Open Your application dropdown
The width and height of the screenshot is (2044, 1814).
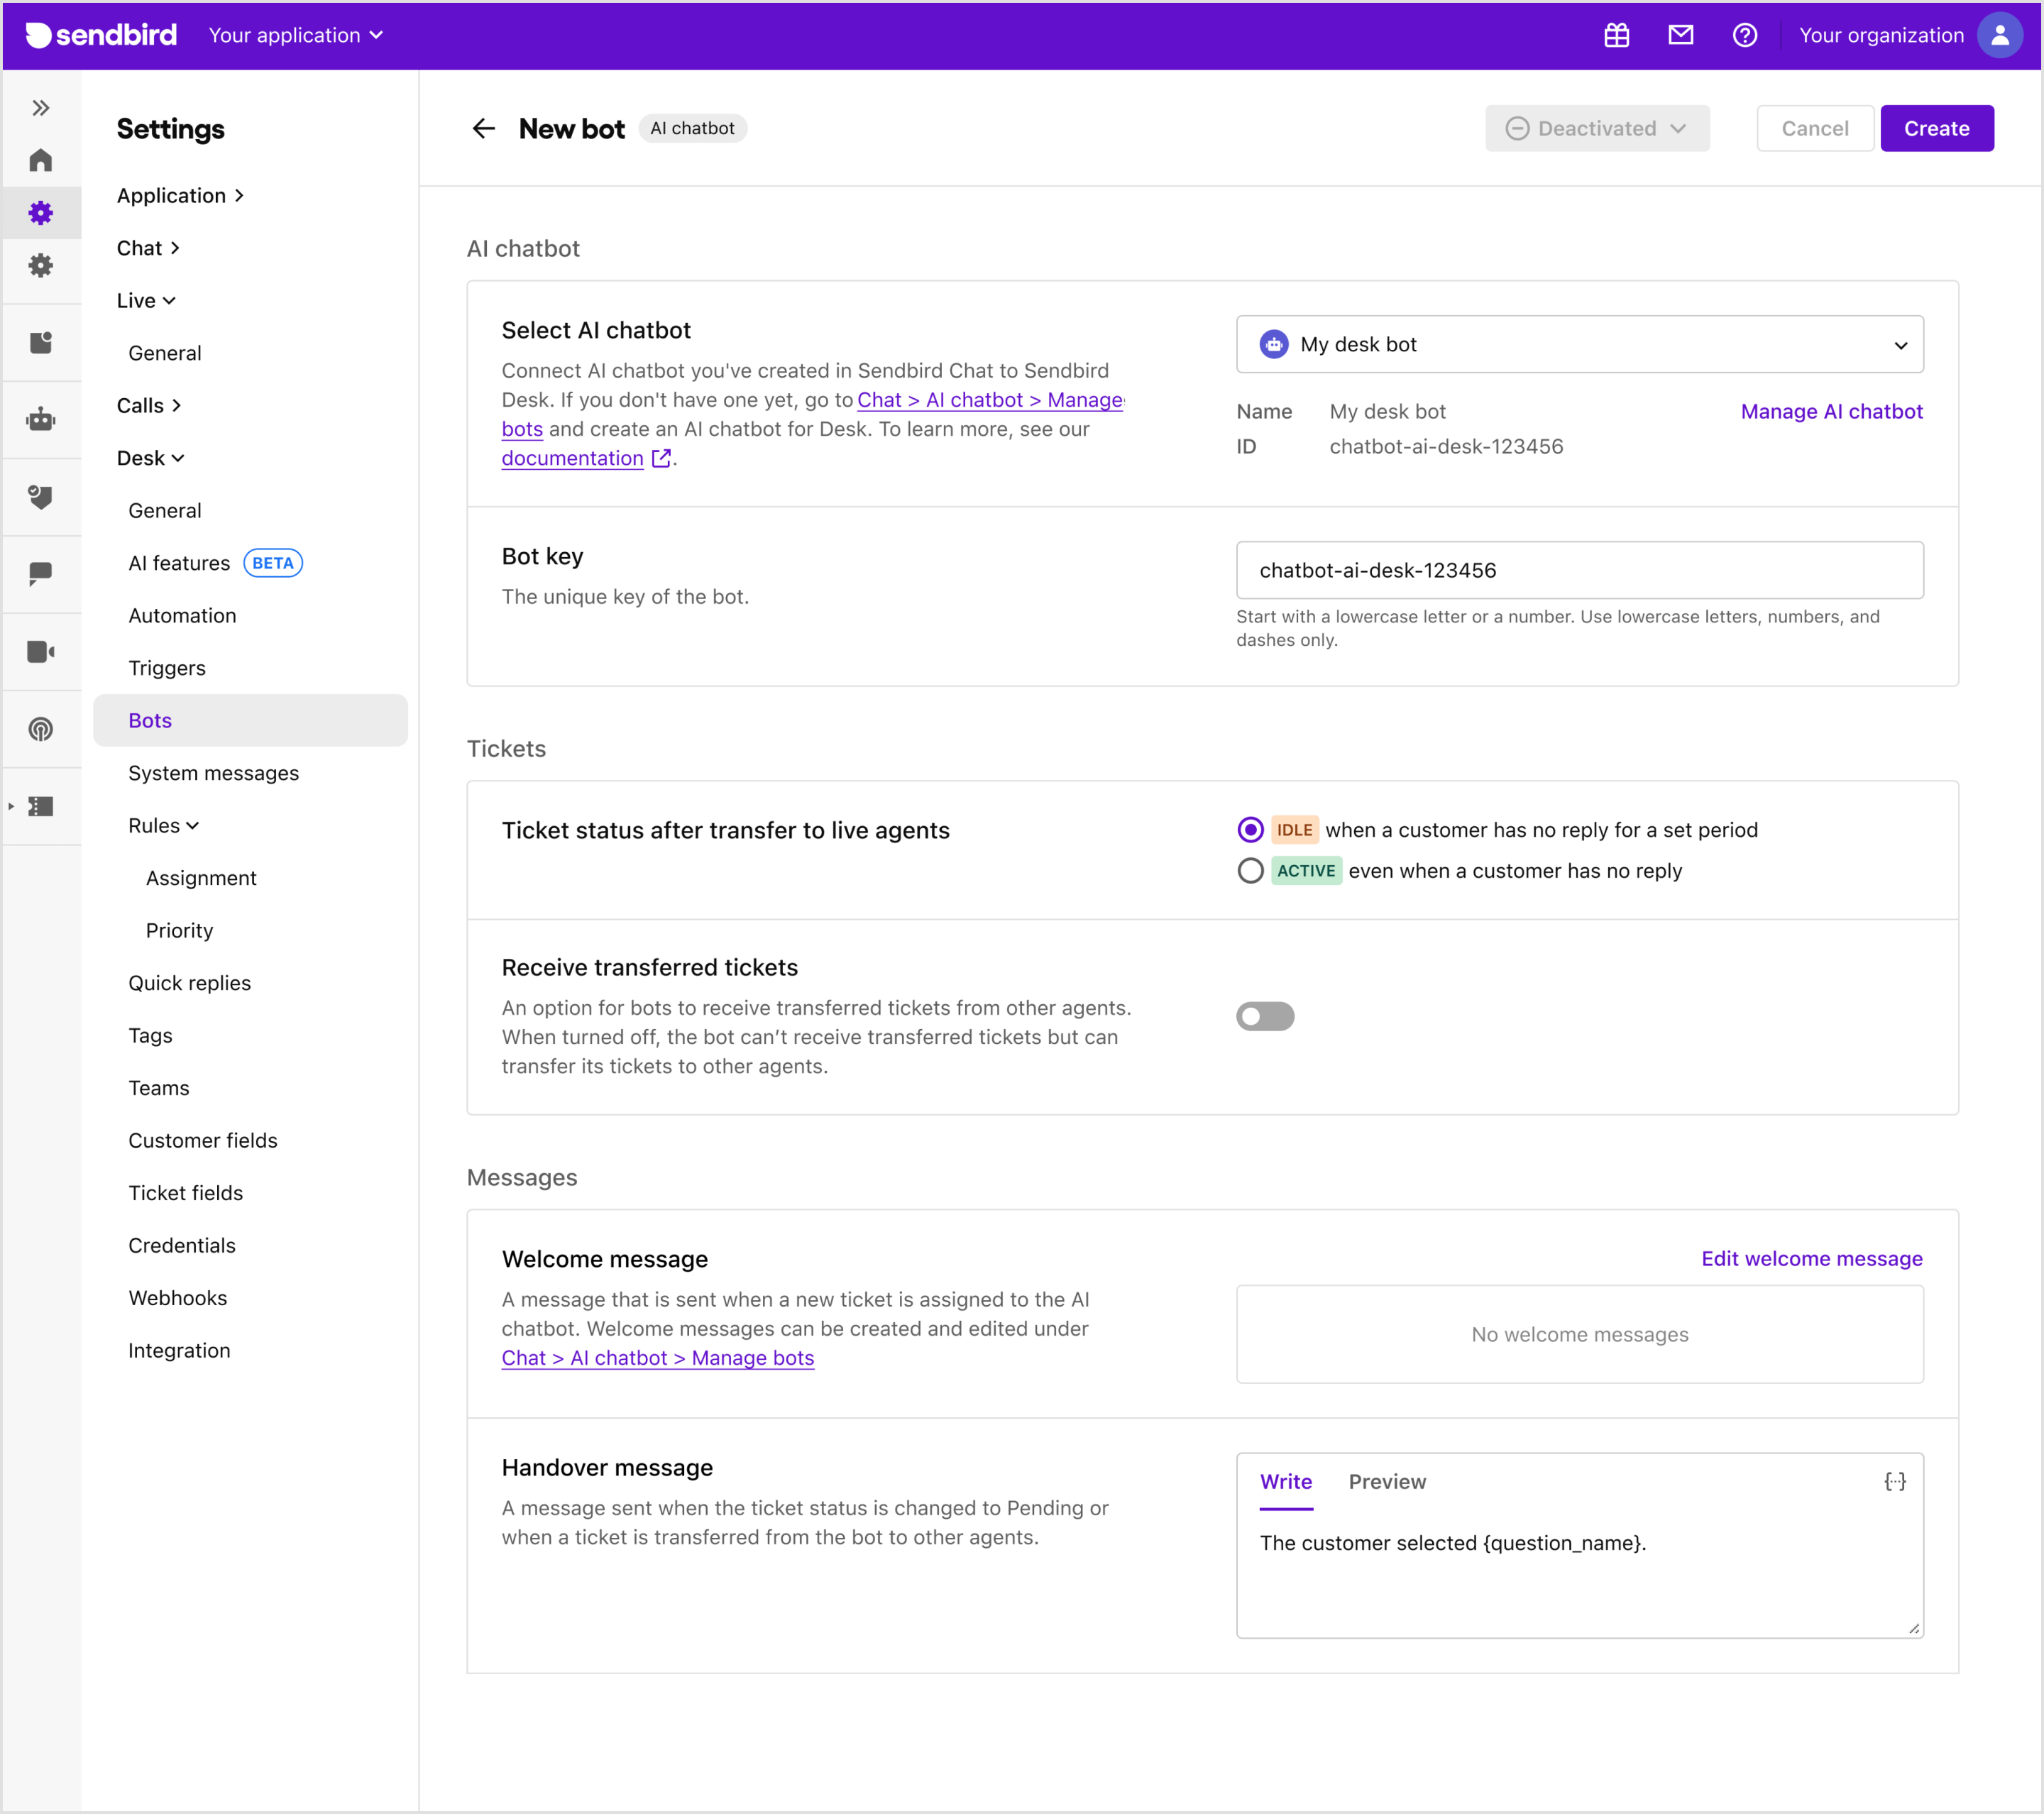(x=295, y=35)
